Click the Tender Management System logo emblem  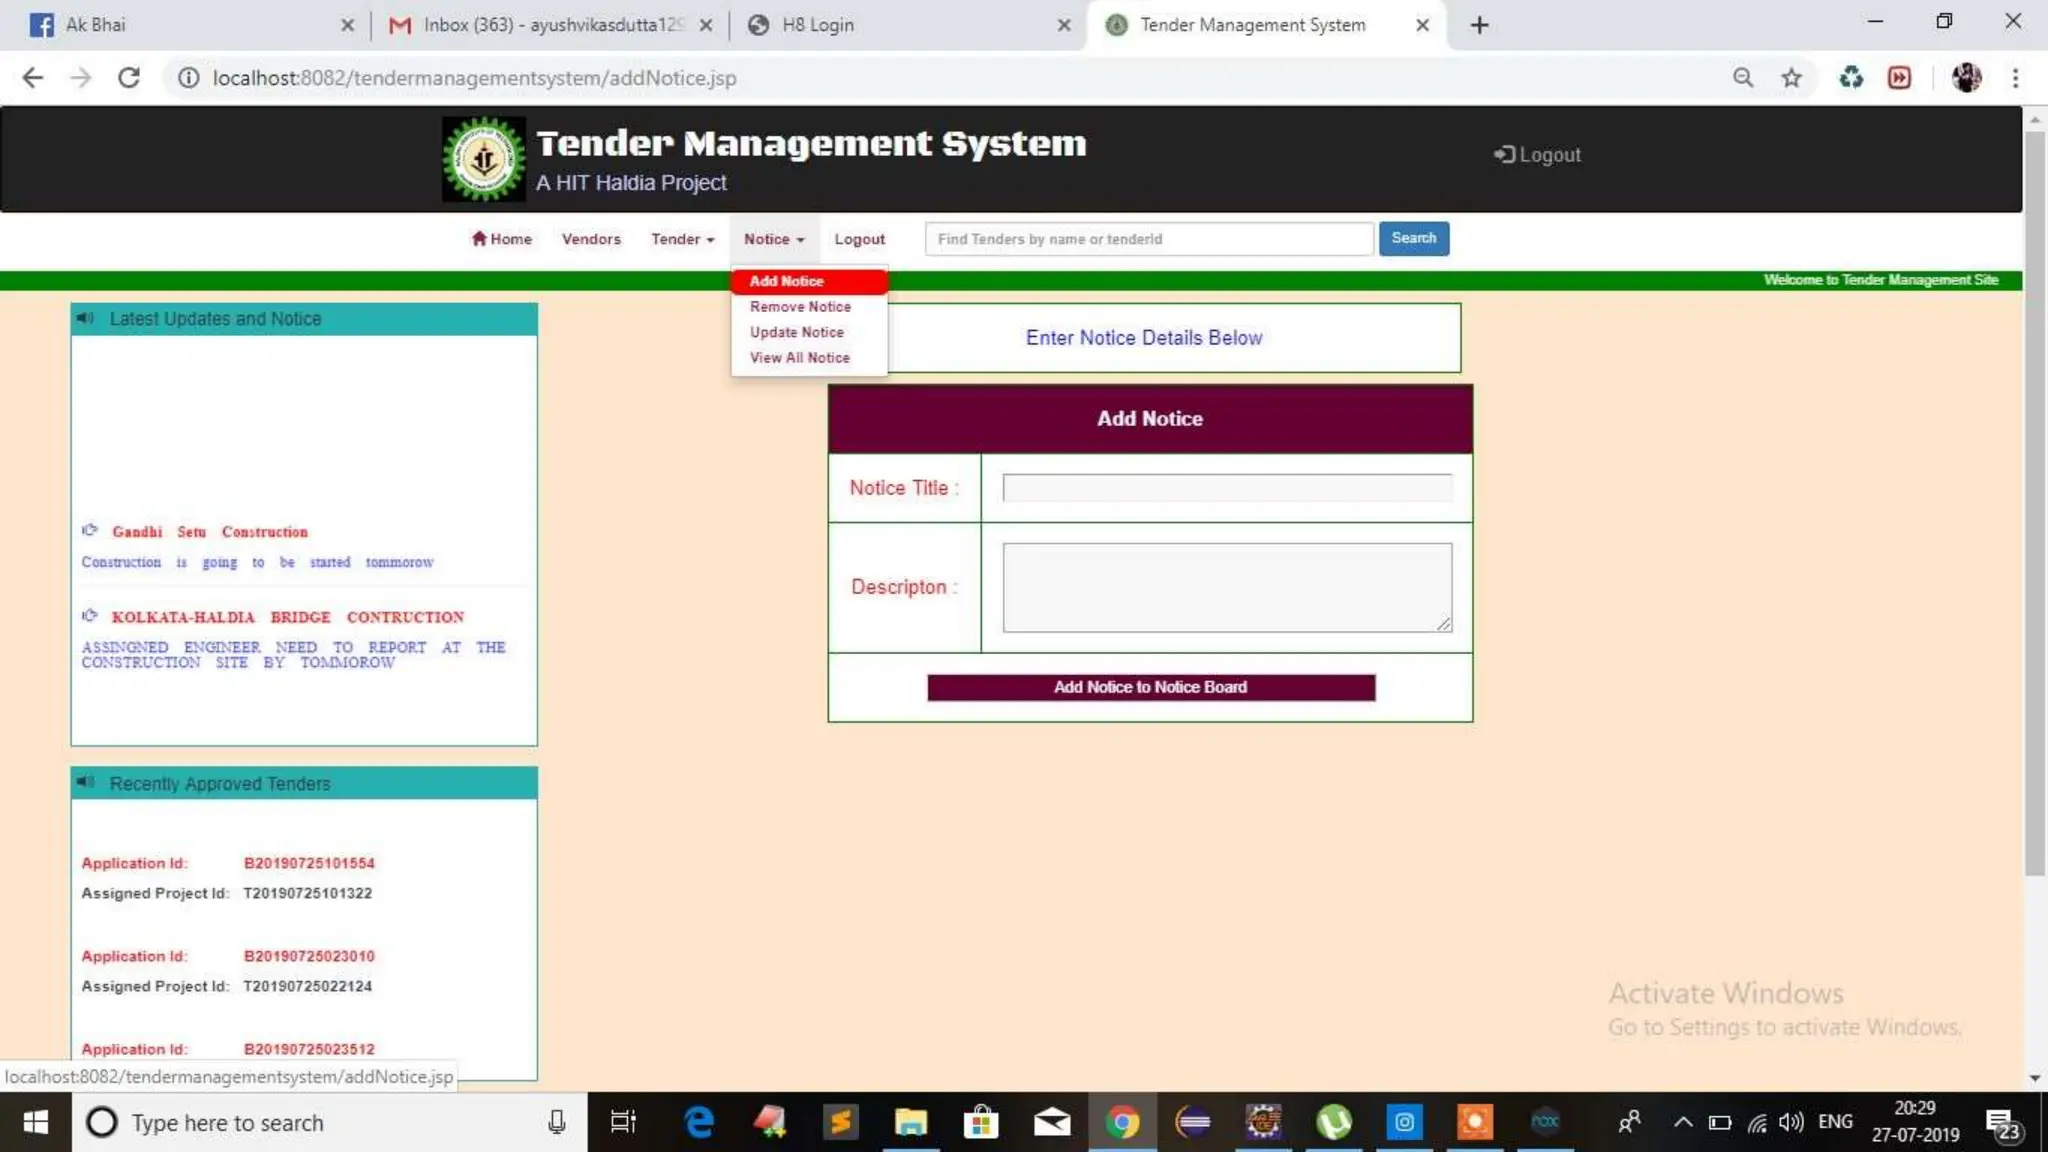pos(484,159)
